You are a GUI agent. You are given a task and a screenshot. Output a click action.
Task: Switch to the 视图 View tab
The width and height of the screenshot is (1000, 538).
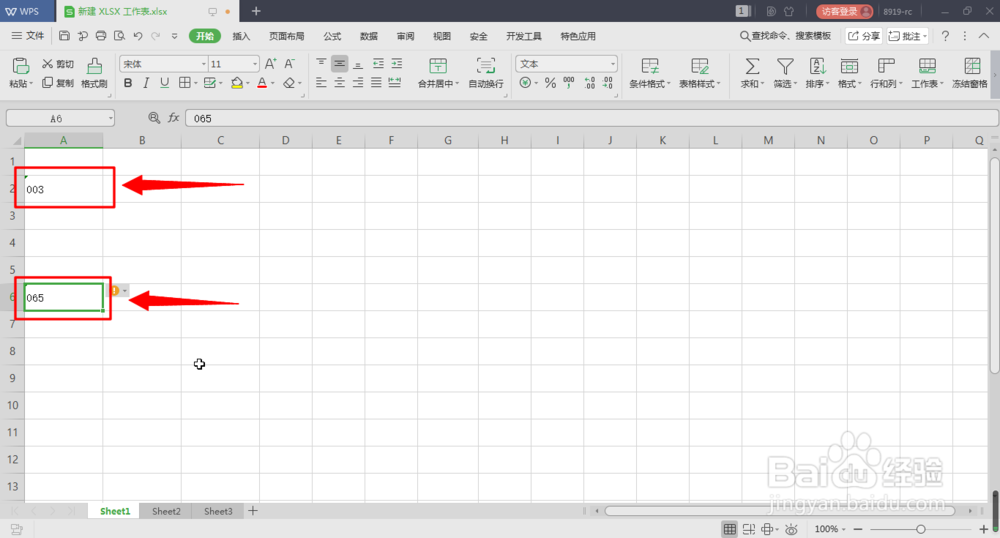pyautogui.click(x=442, y=36)
